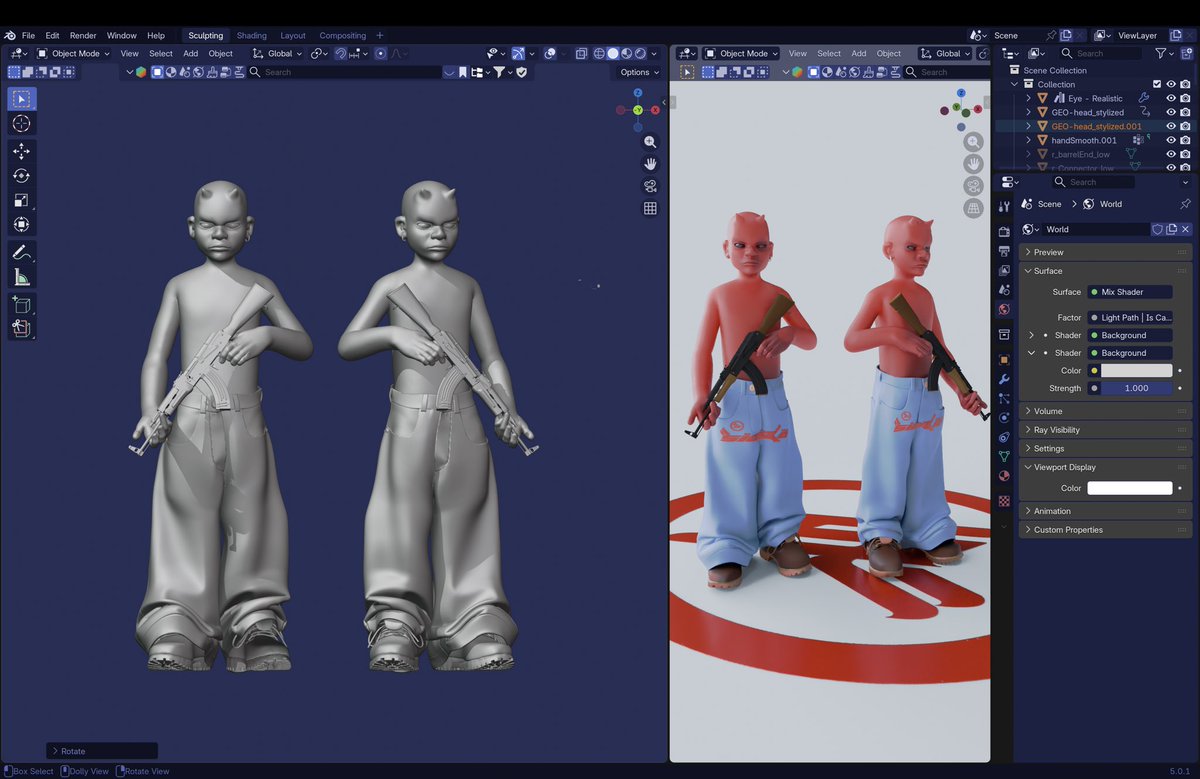Collapse the Surface panel
1200x779 pixels.
[x=1105, y=271]
